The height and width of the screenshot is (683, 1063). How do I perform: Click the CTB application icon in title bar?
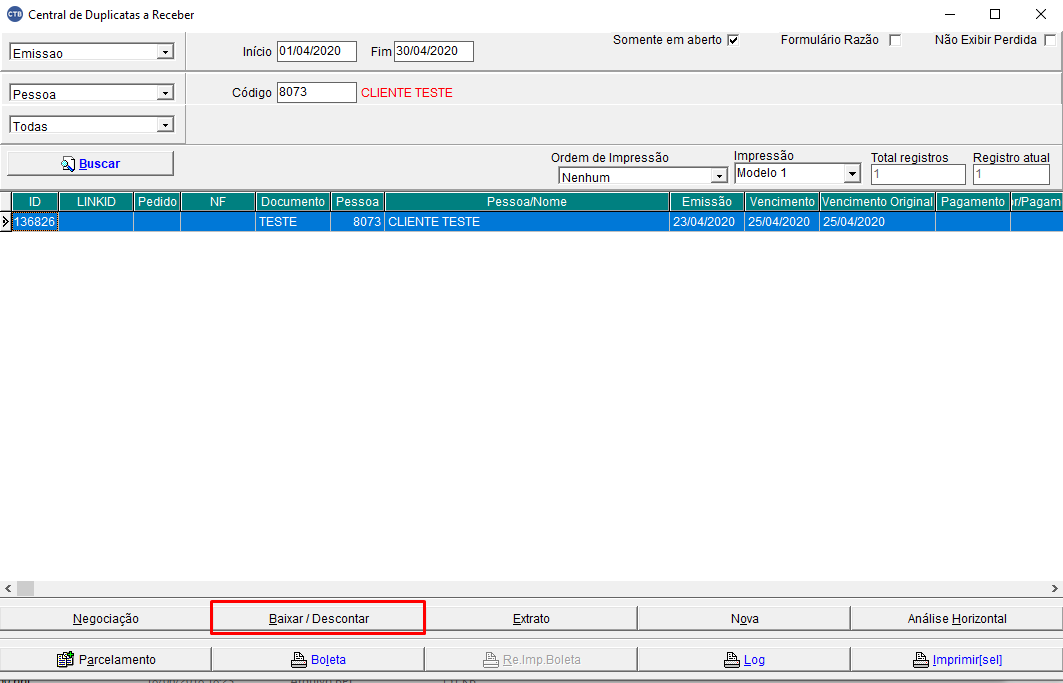14,15
